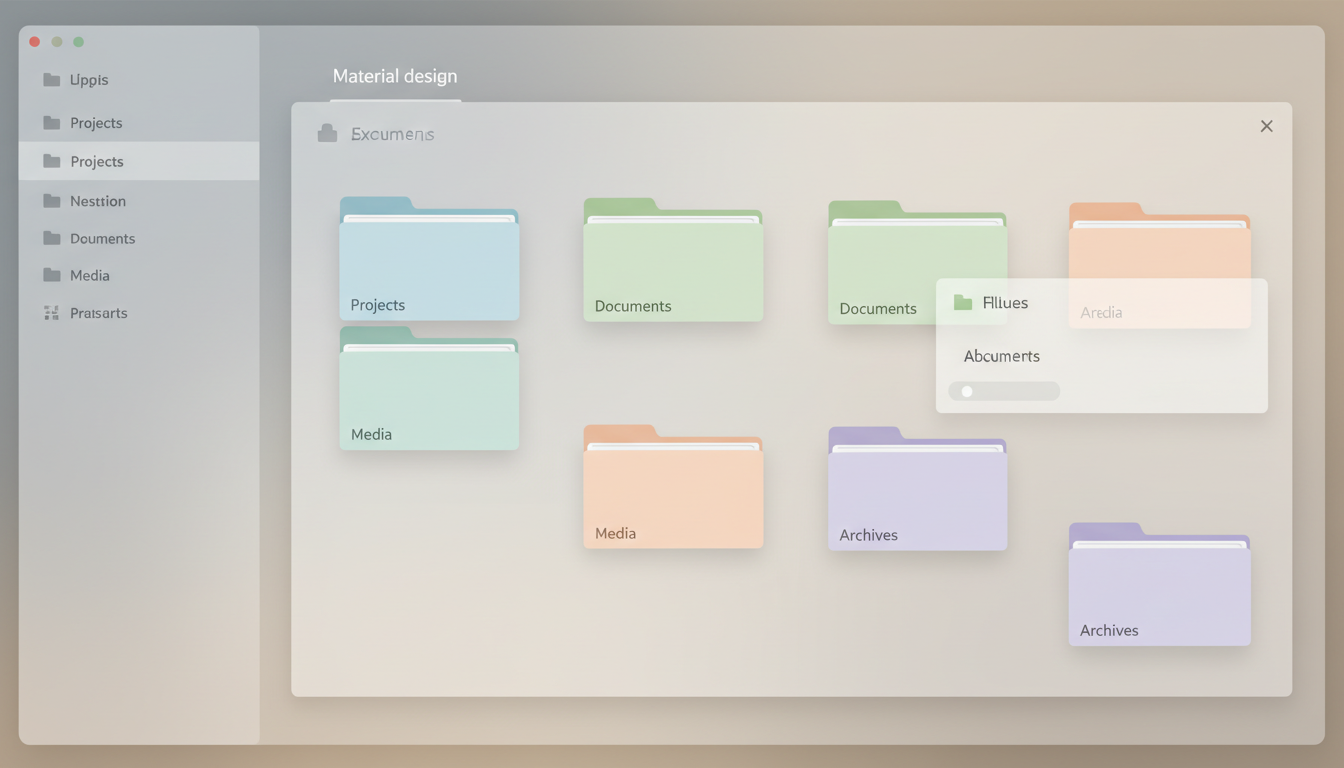Click the green traffic-light button
Viewport: 1344px width, 768px height.
tap(78, 41)
